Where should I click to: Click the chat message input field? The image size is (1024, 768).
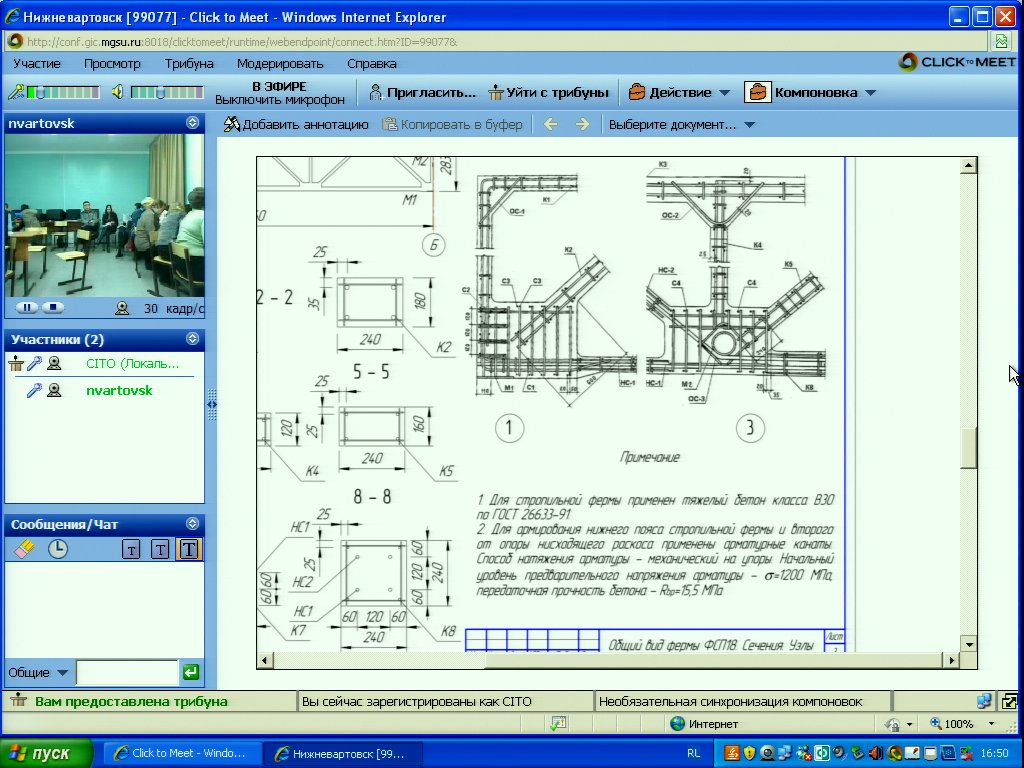point(127,672)
